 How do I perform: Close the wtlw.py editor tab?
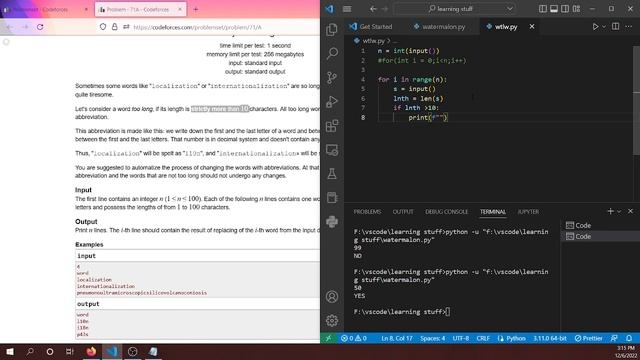pos(532,27)
